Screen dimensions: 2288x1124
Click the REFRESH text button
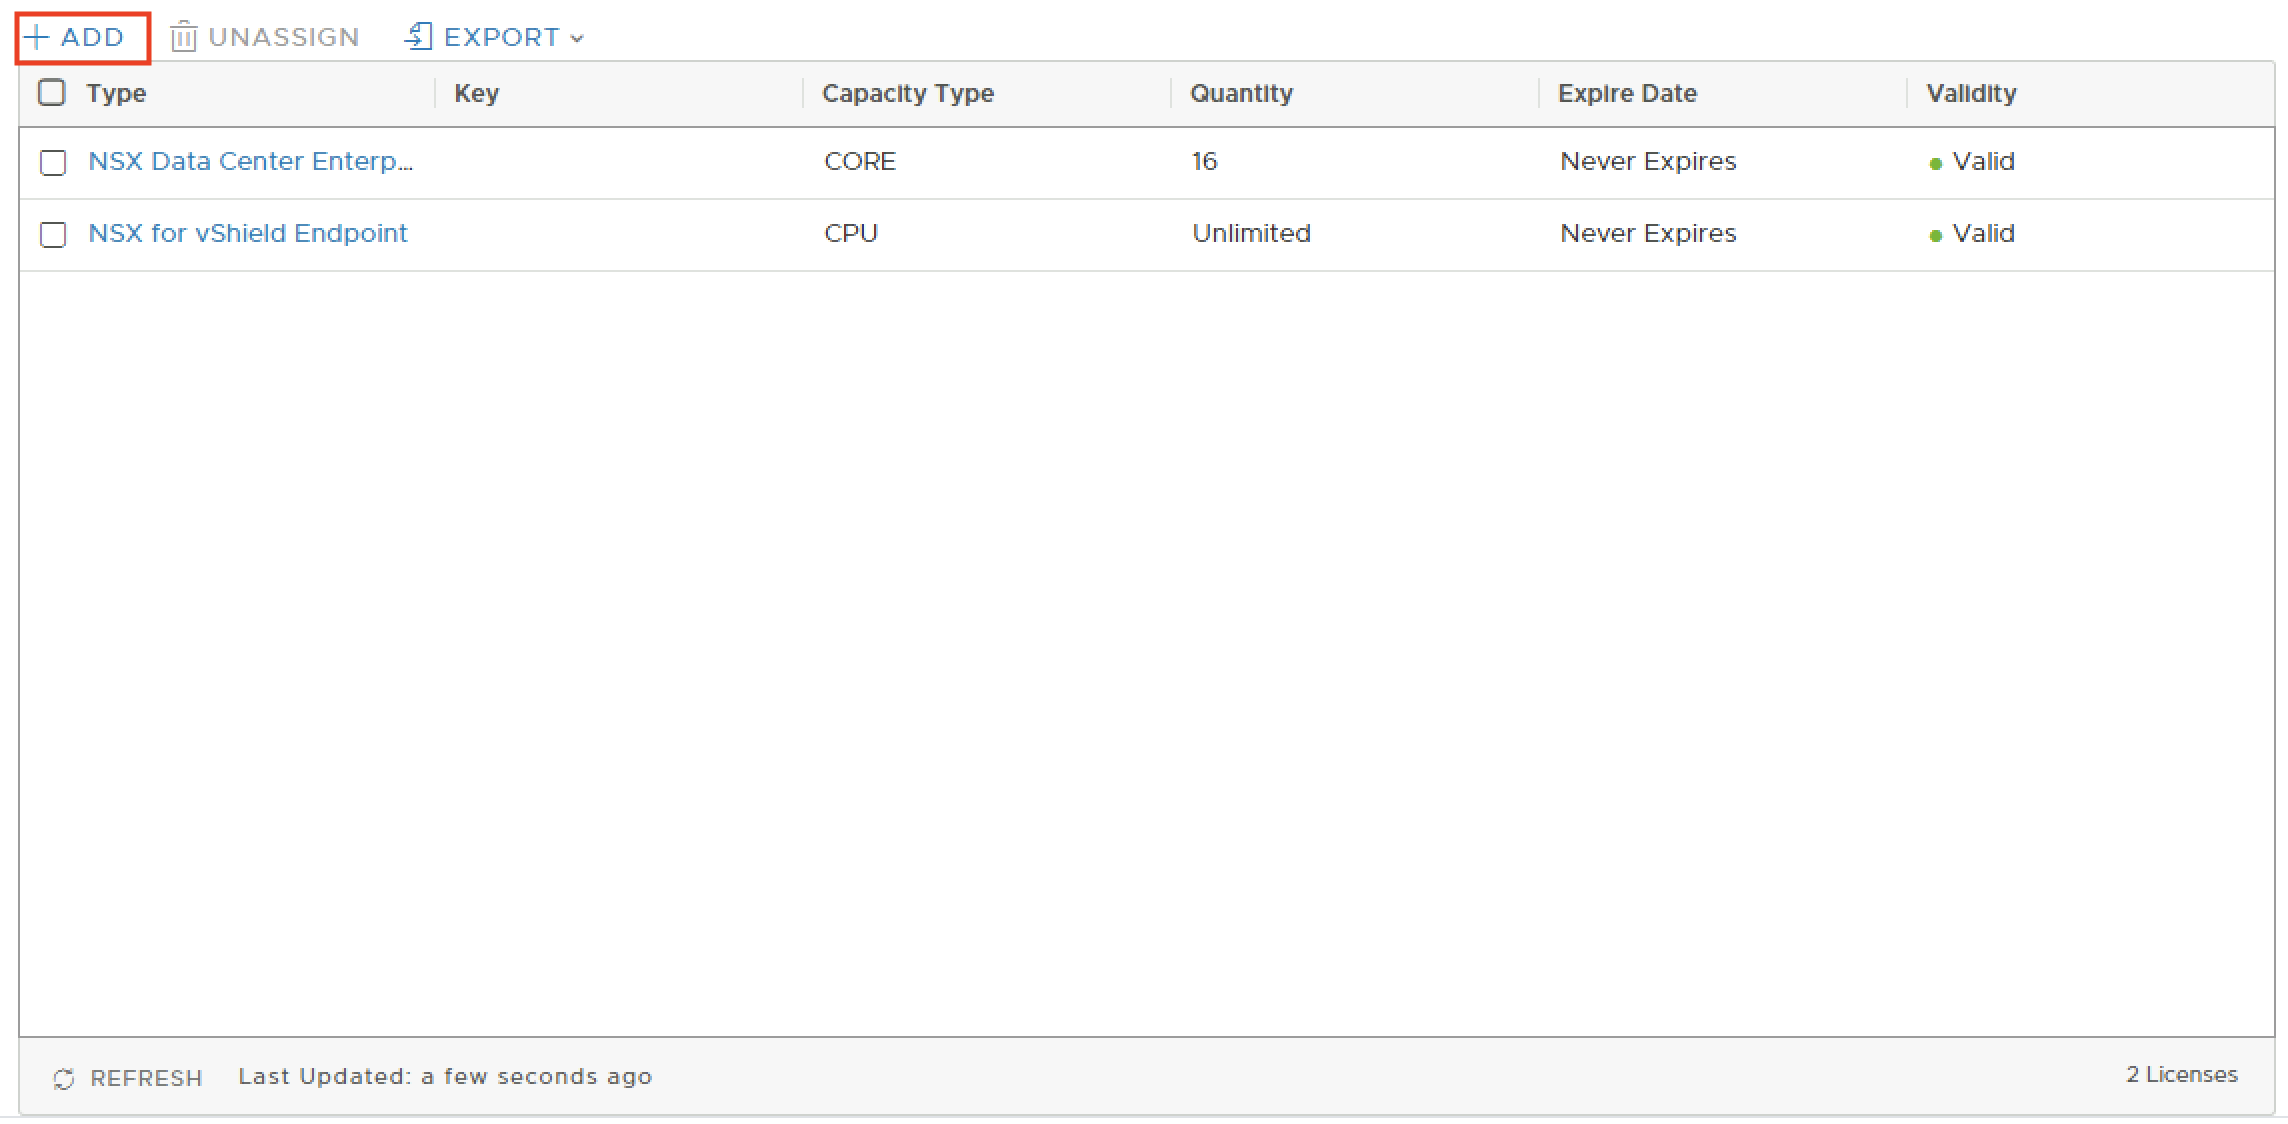click(x=146, y=1079)
